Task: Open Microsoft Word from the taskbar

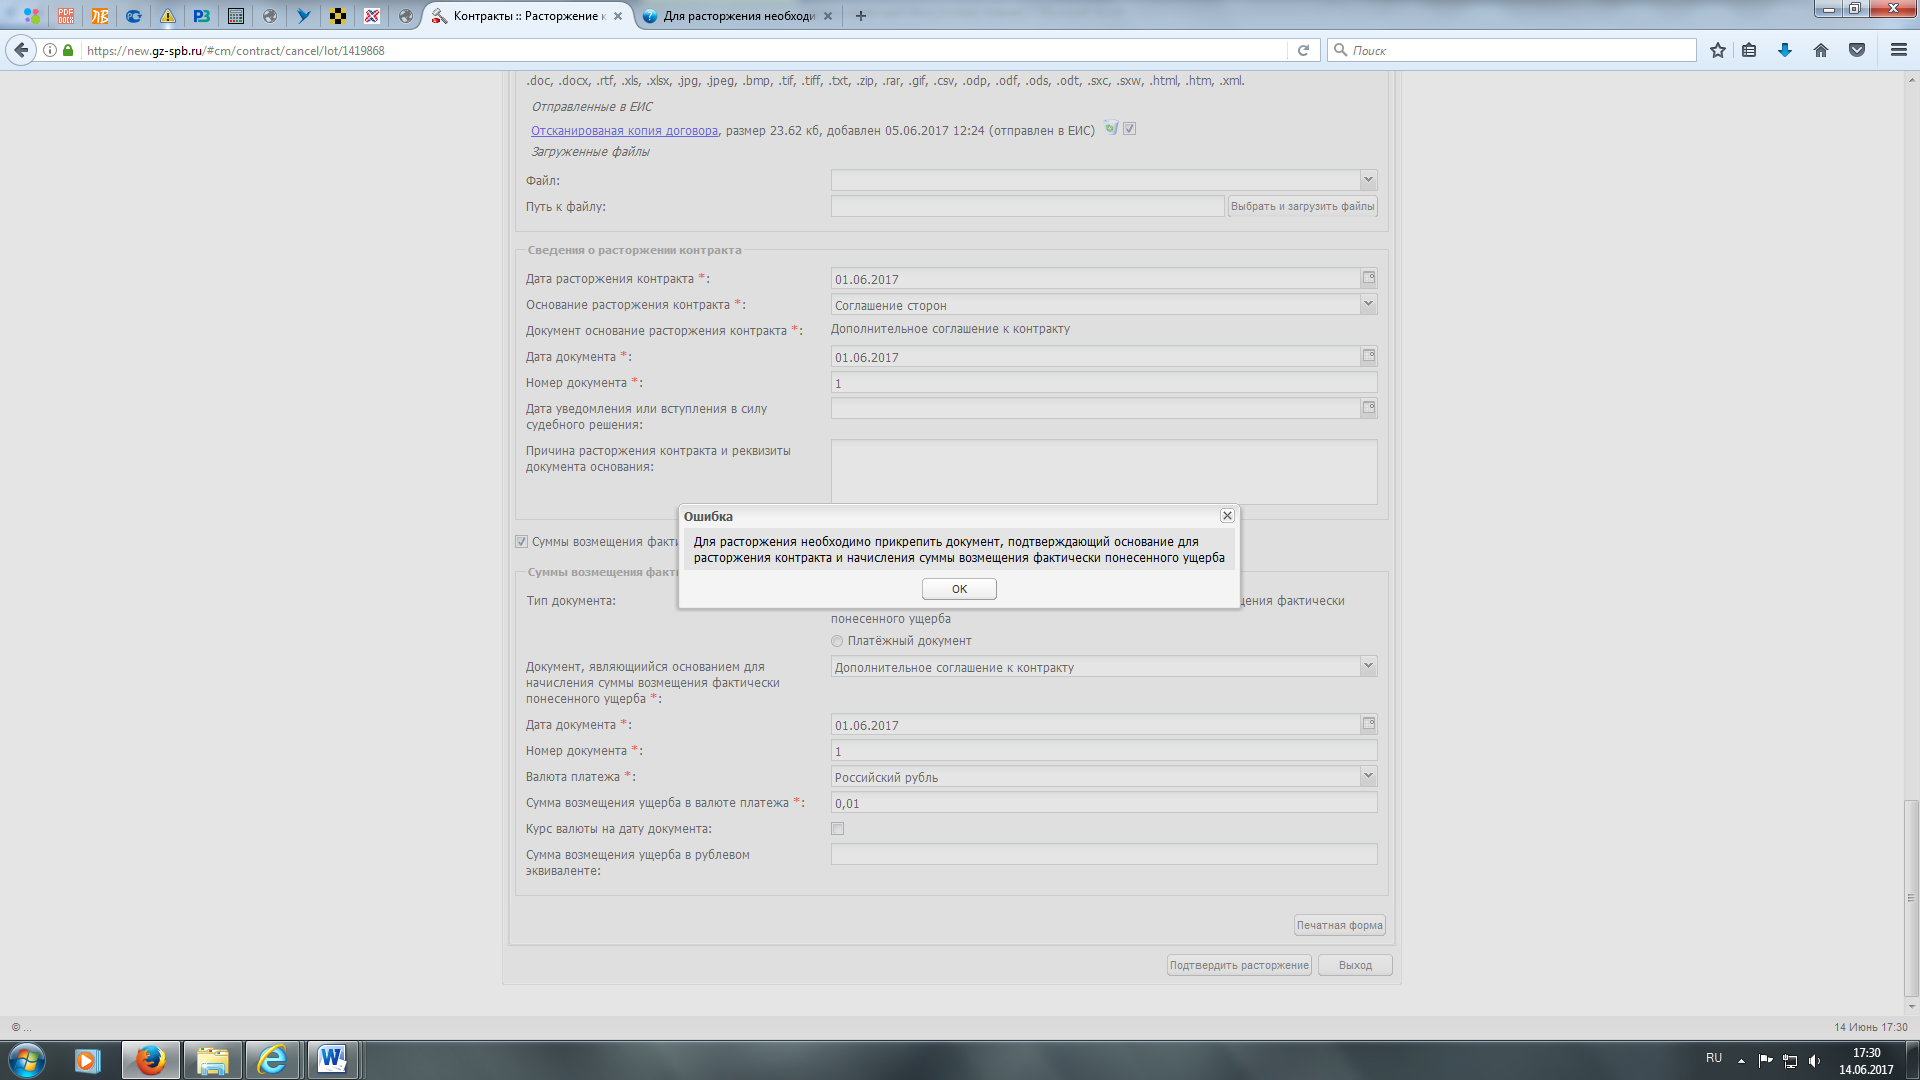Action: pos(332,1060)
